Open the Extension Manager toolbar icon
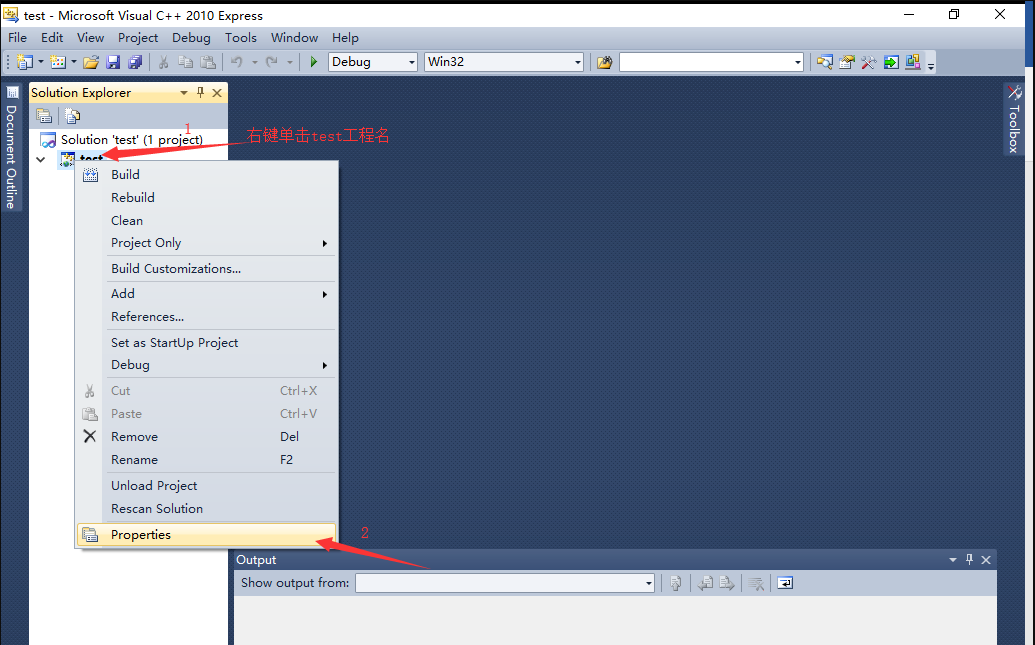 coord(913,62)
